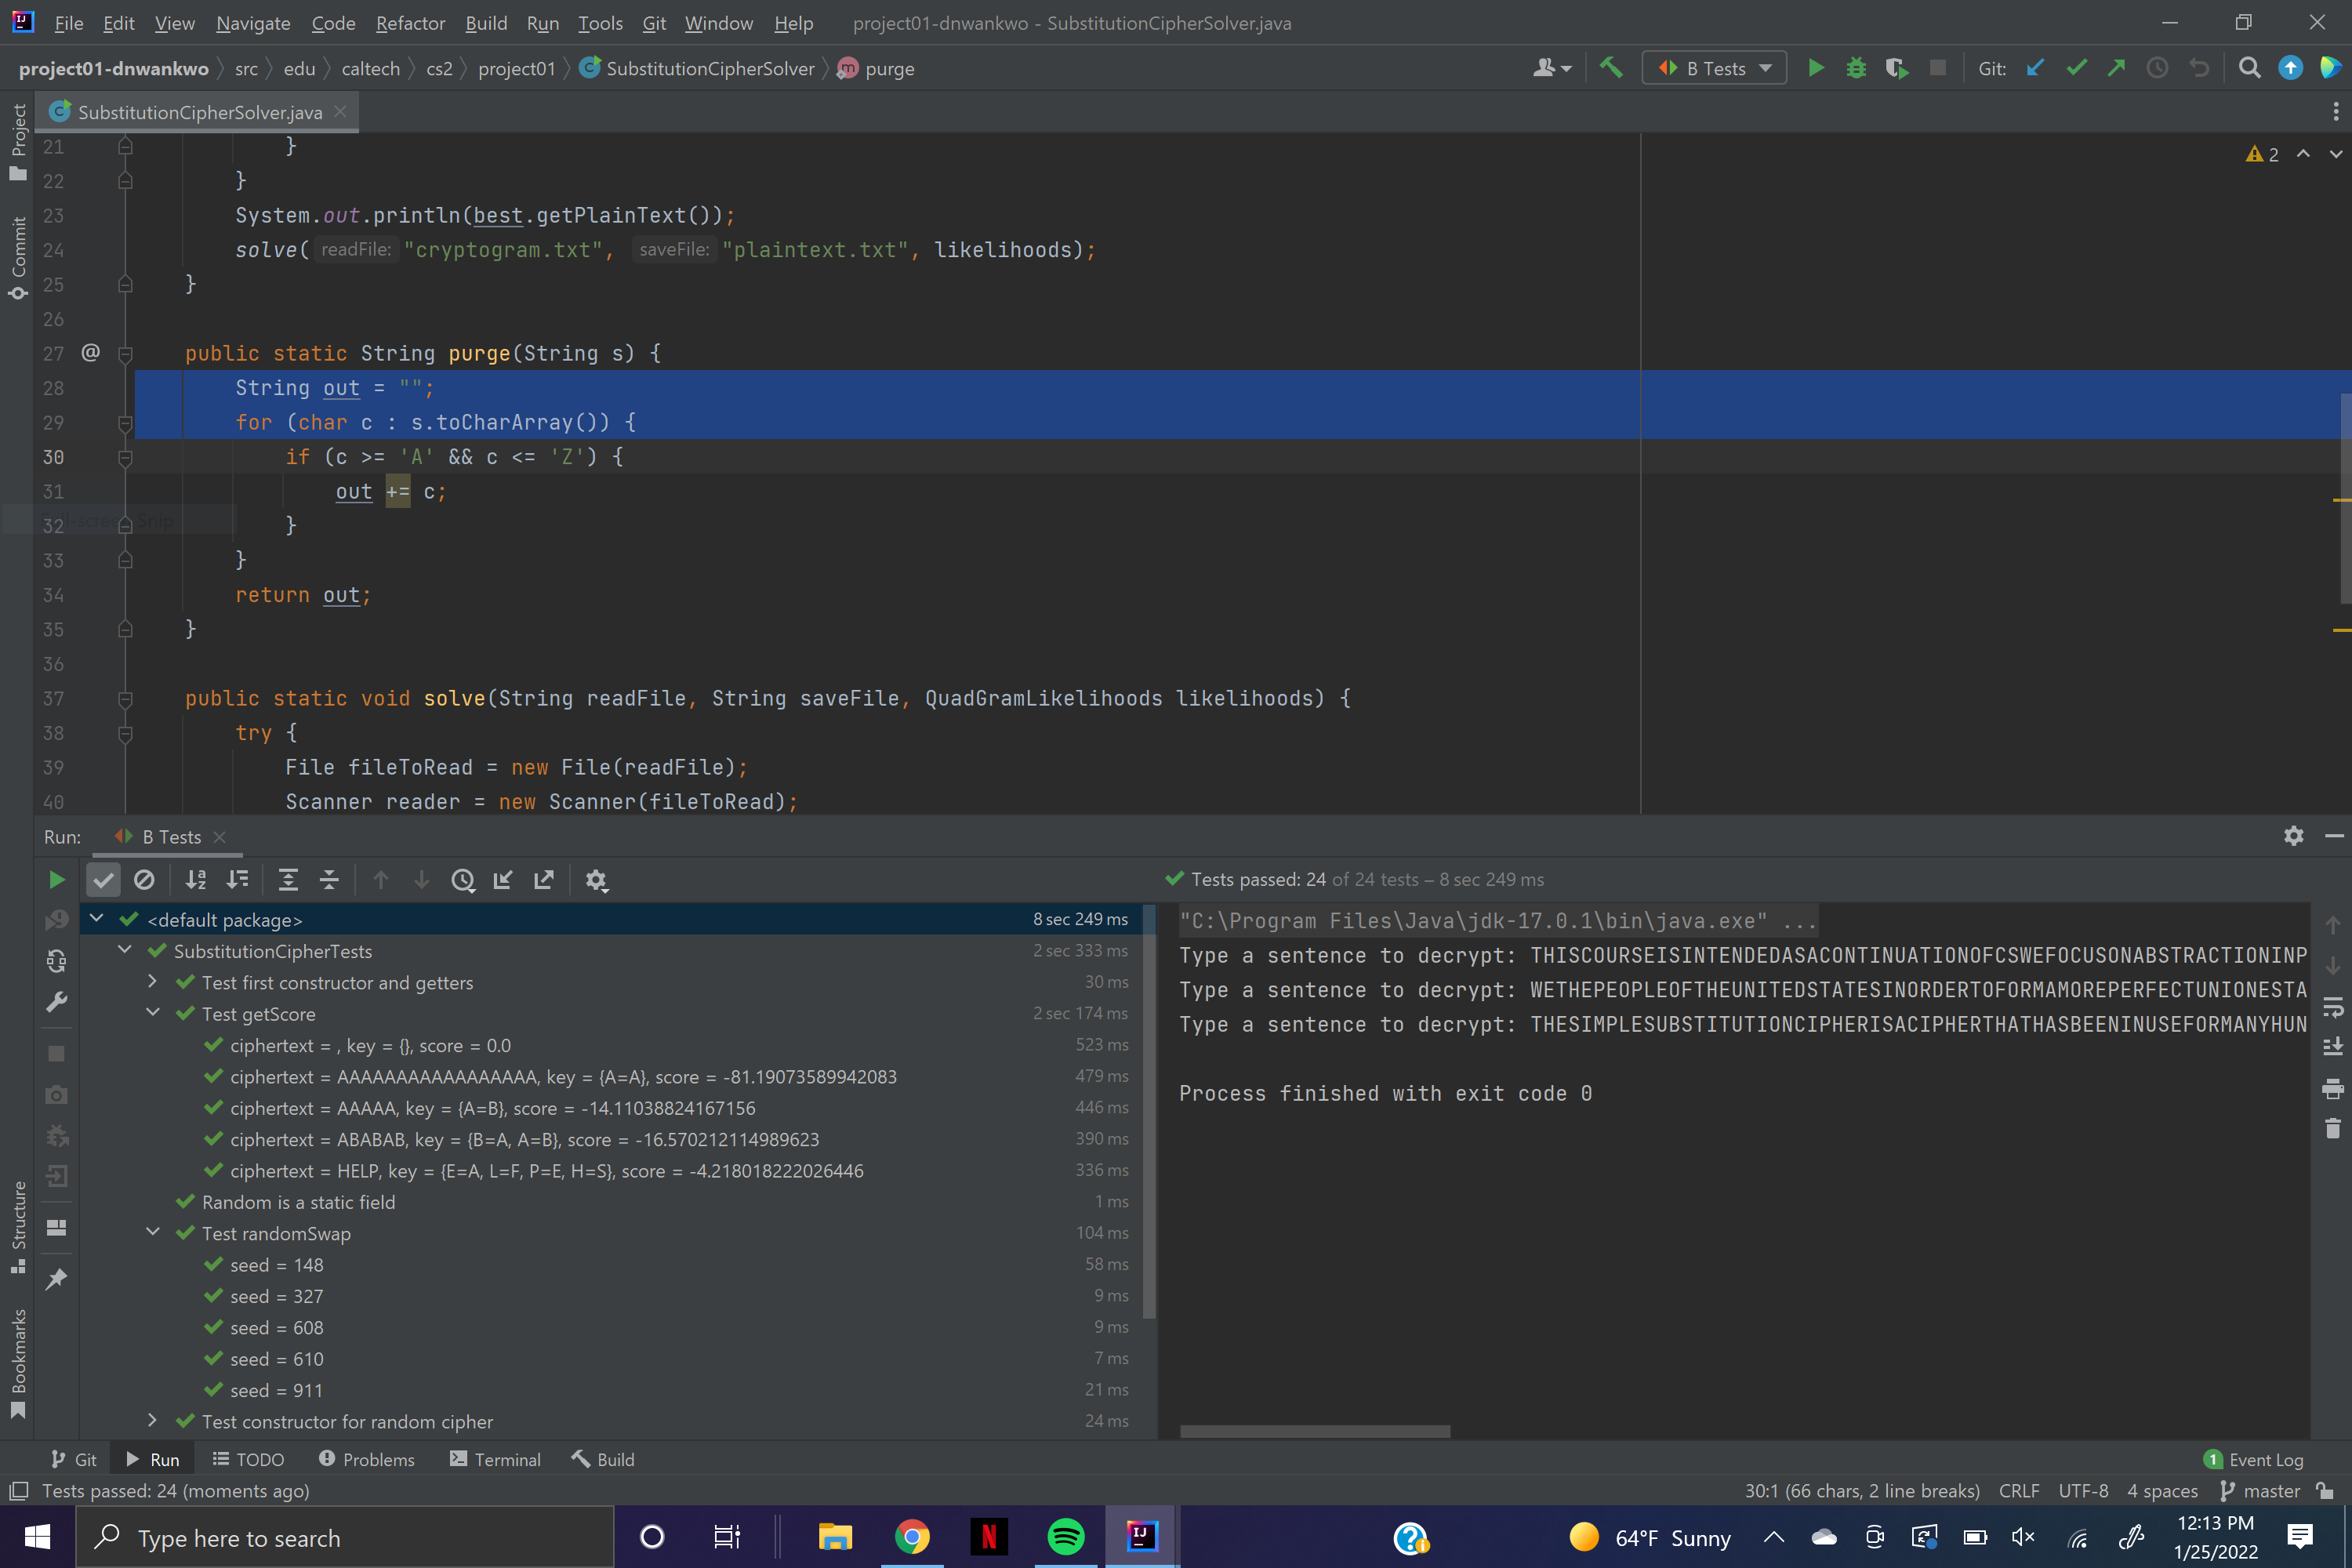Click the Debug bug icon in toolbar

tap(1856, 68)
